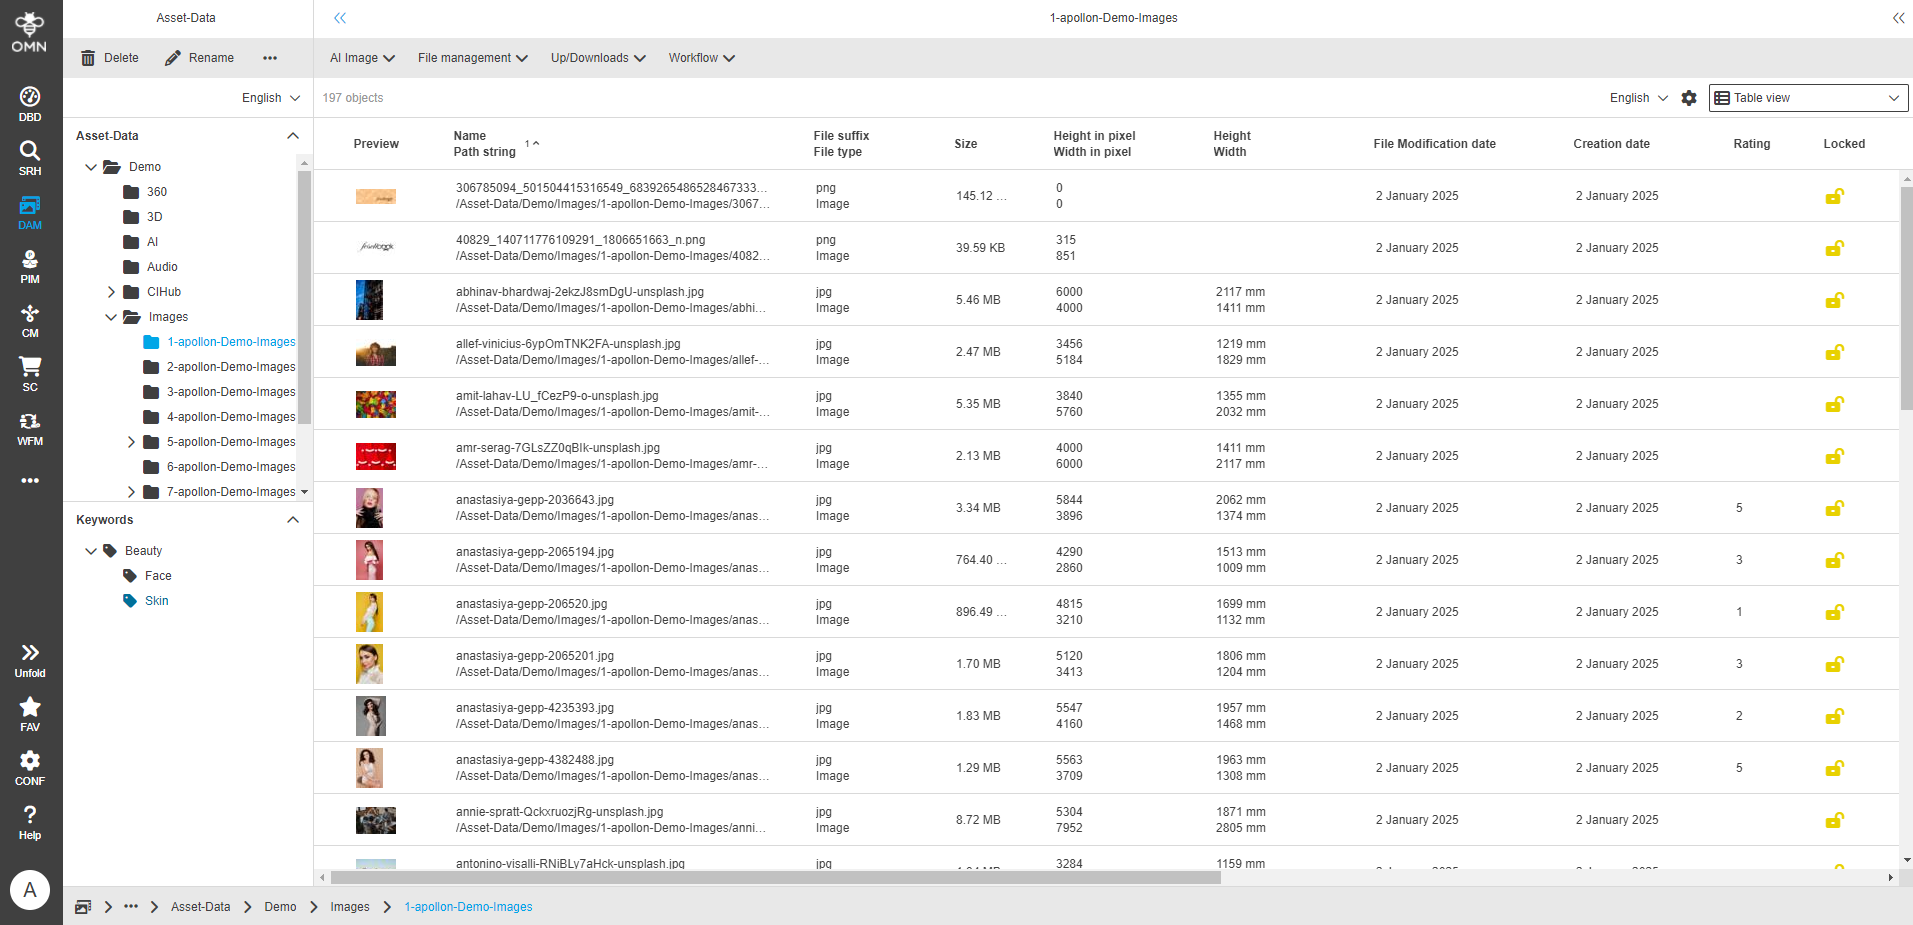
Task: Open the AI Image menu
Action: tap(361, 57)
